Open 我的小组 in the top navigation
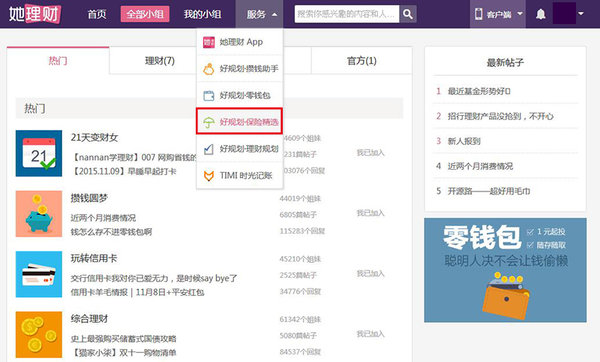Viewport: 600px width, 362px height. click(202, 14)
